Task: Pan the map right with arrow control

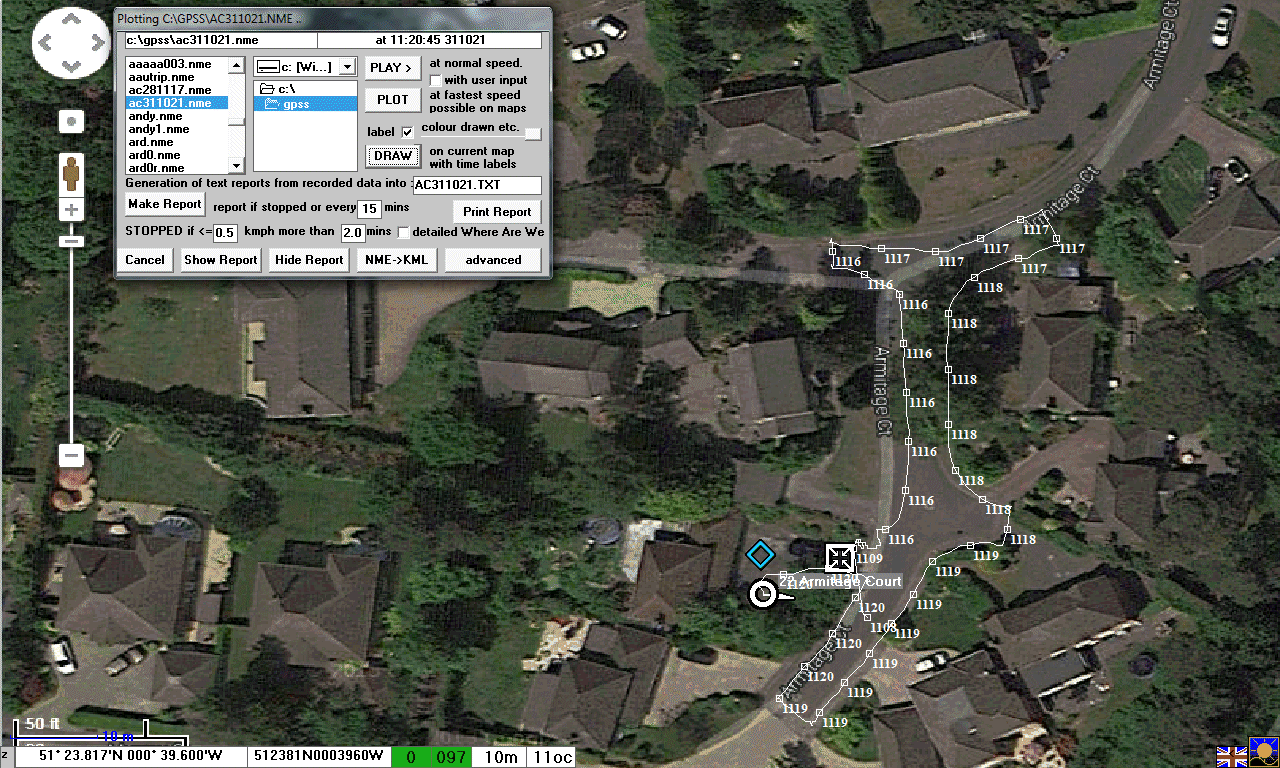Action: click(96, 44)
